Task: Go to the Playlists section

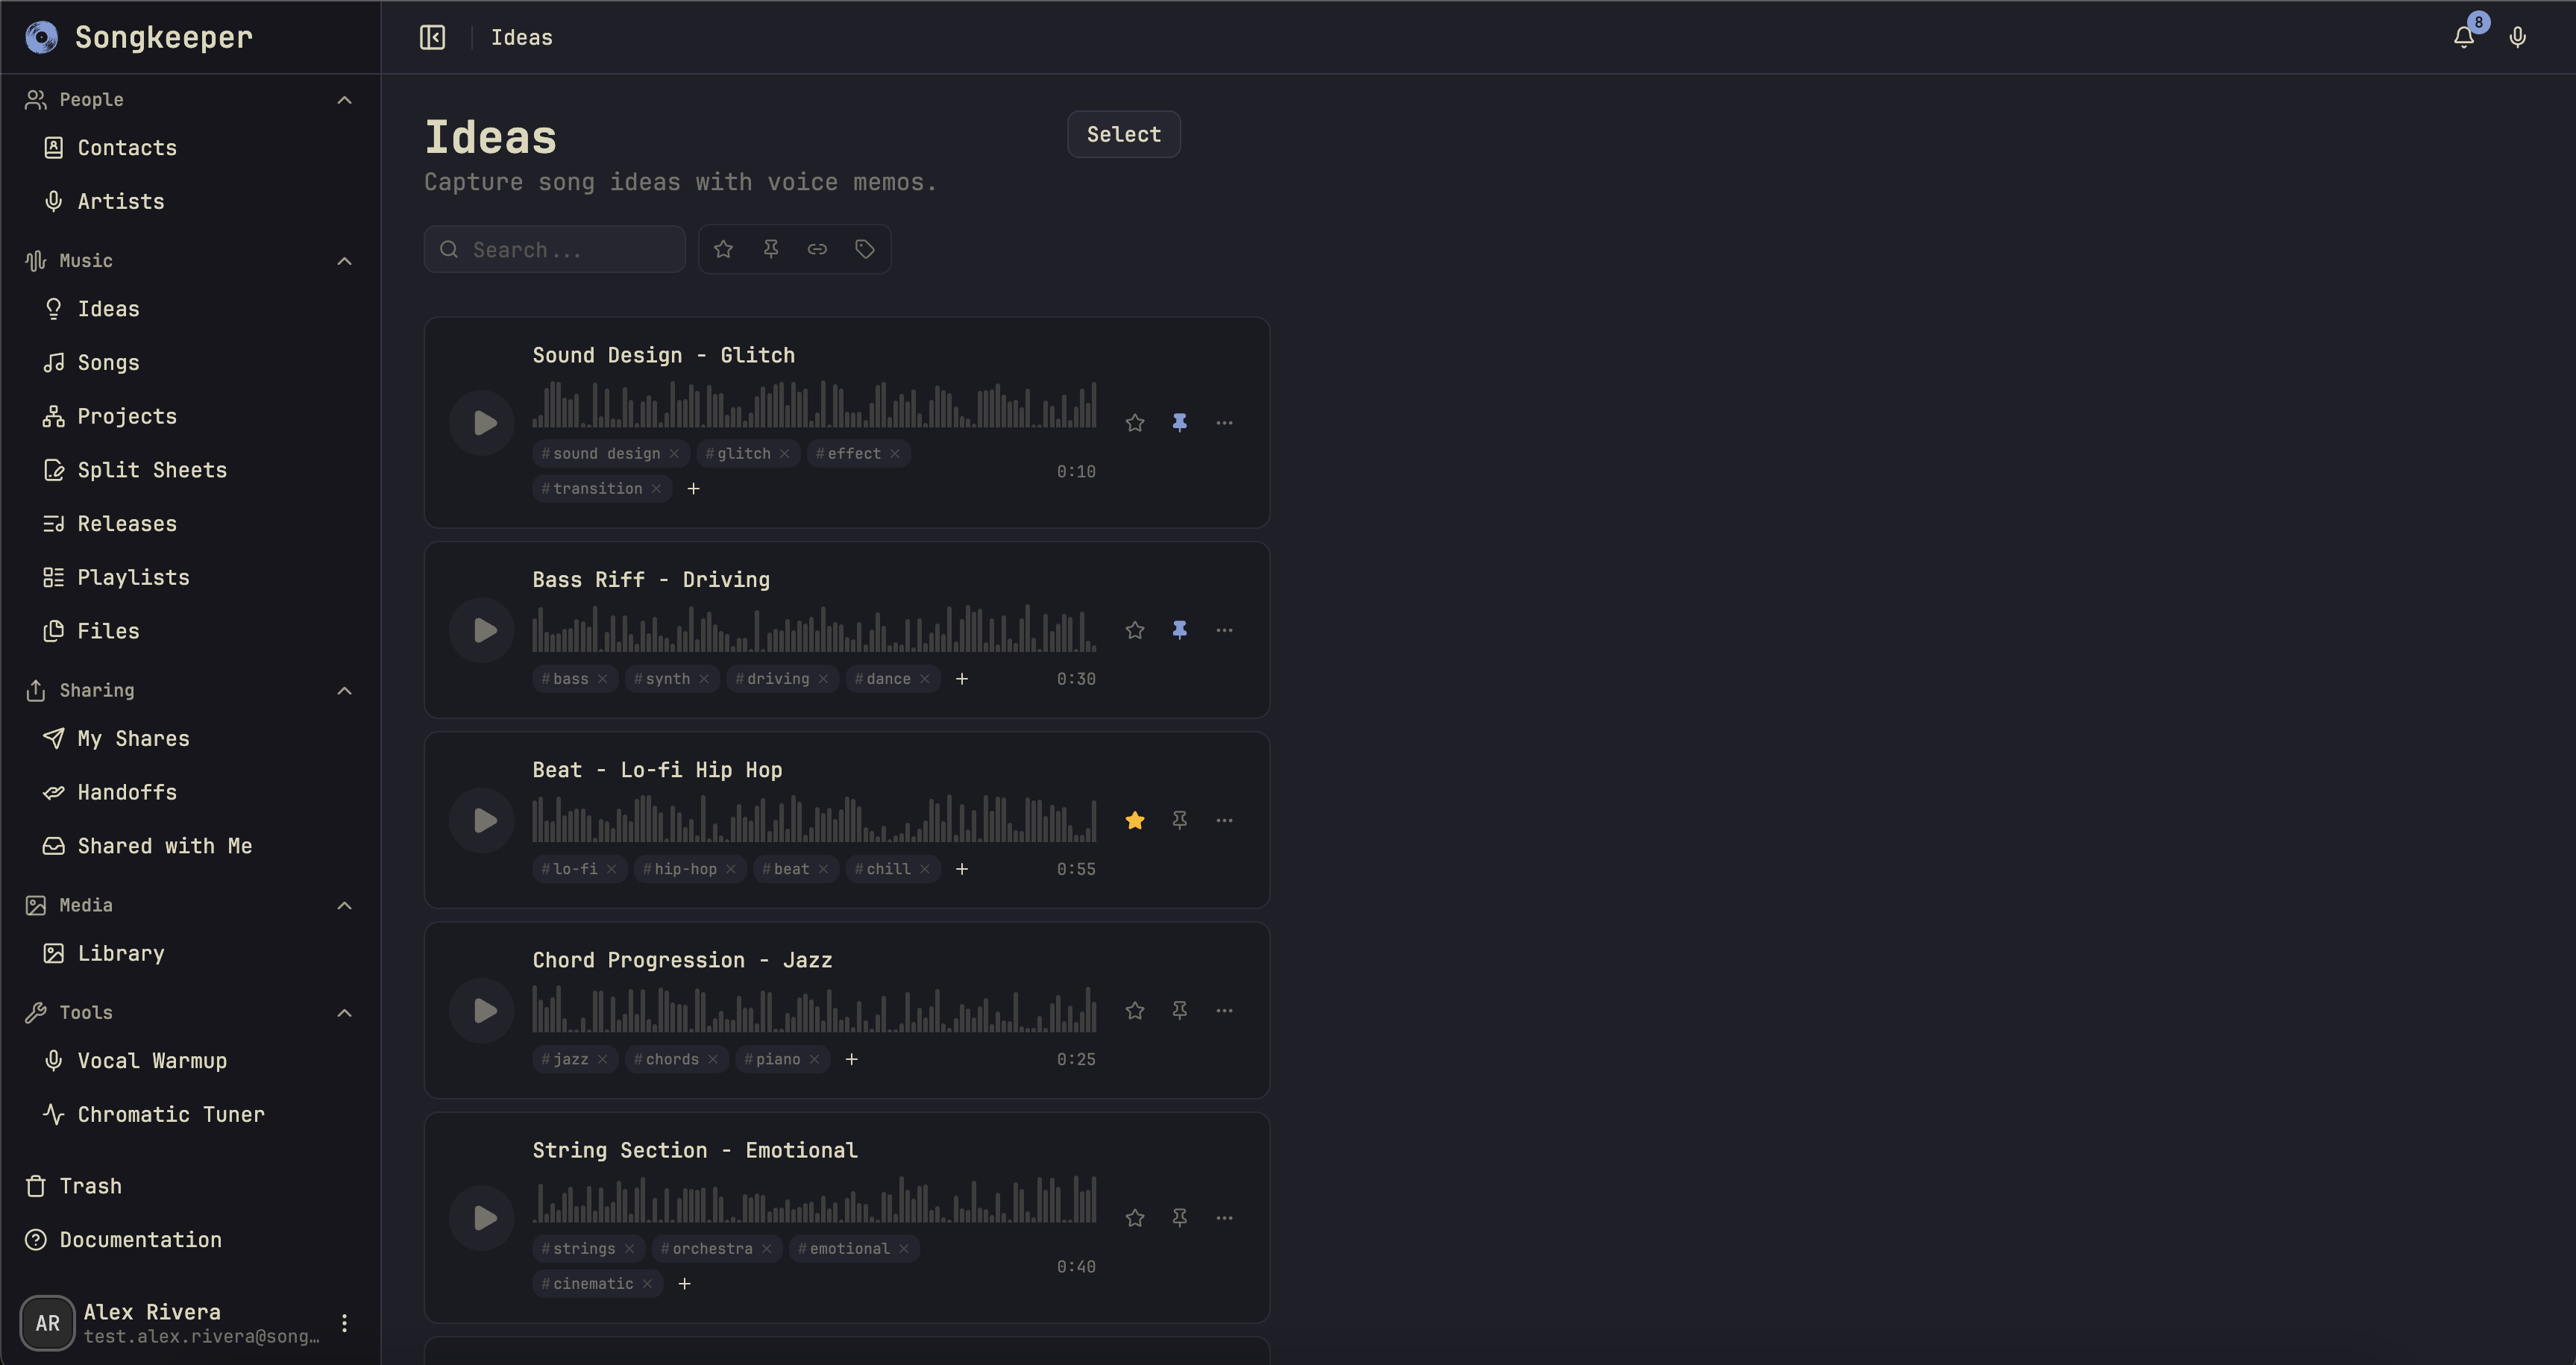Action: 134,577
